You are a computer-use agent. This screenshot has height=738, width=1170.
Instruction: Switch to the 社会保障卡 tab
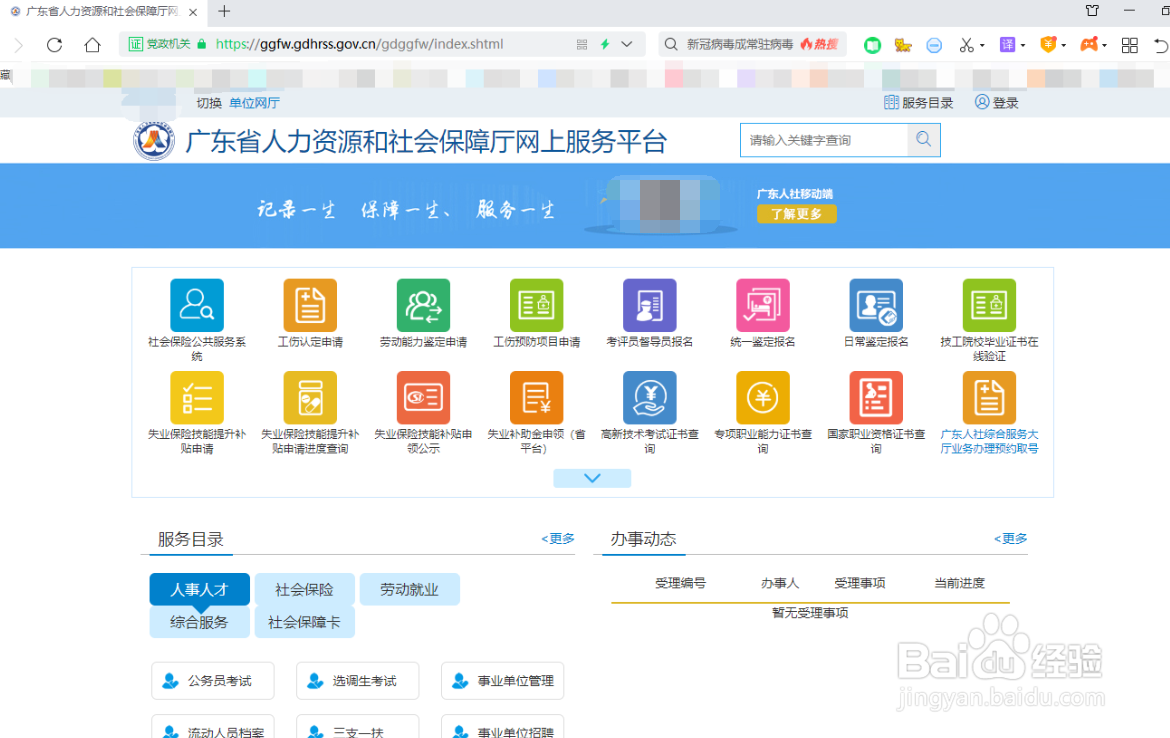click(x=304, y=622)
